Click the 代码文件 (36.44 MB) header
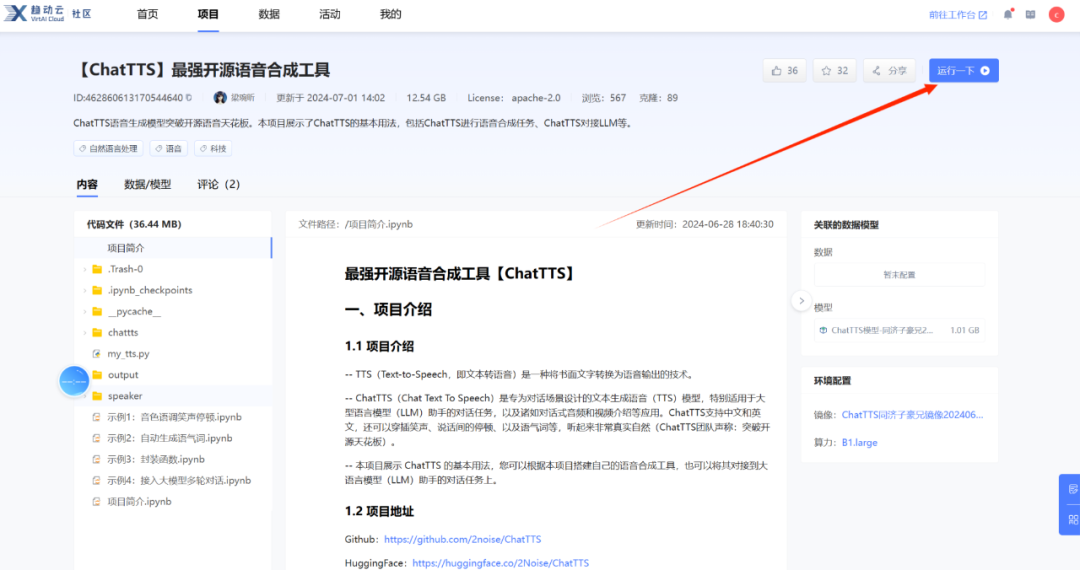 (x=134, y=224)
